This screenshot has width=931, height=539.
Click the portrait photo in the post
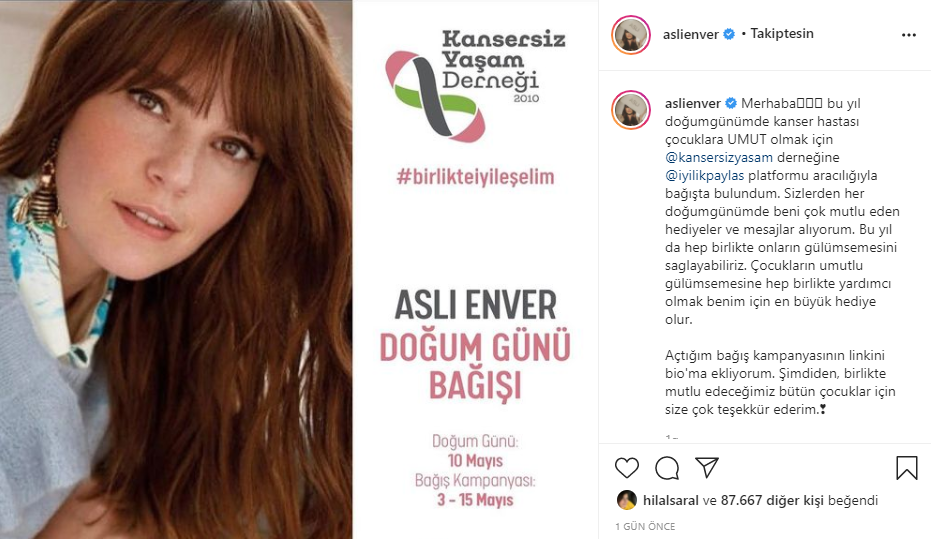(176, 270)
